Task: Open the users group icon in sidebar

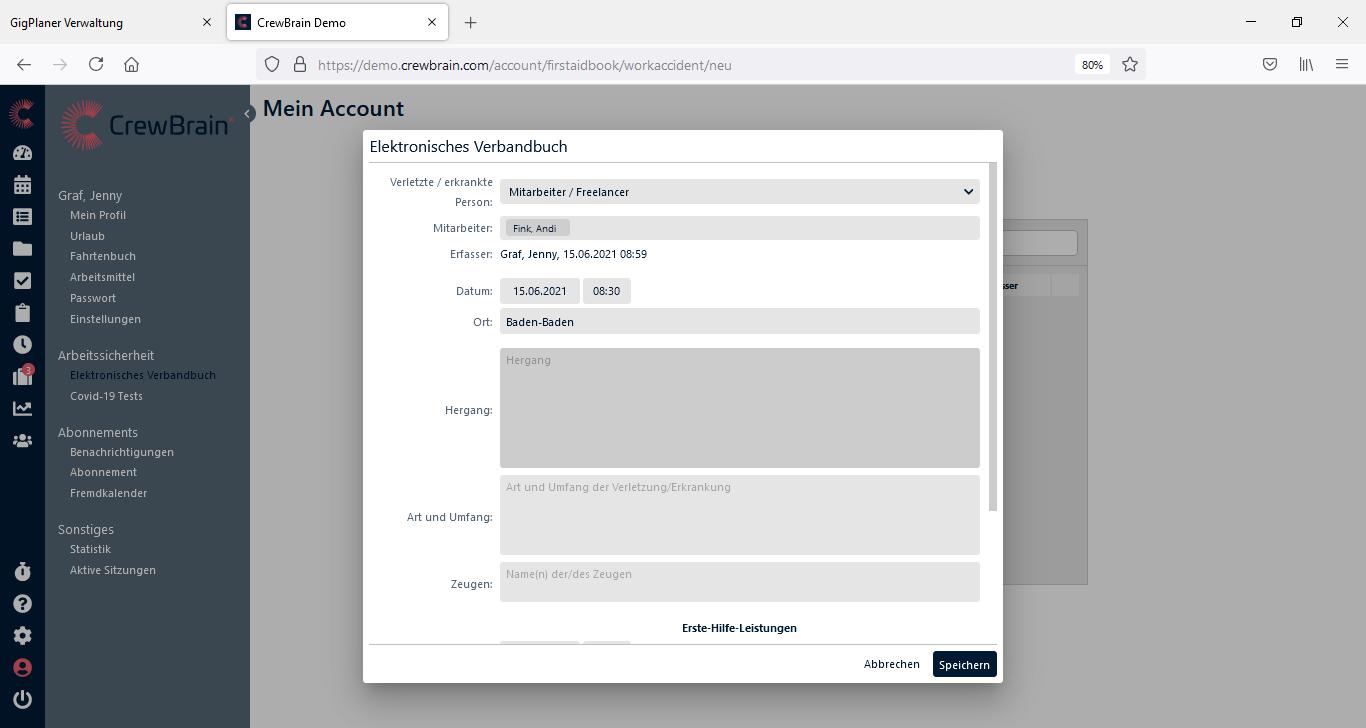Action: (x=22, y=440)
